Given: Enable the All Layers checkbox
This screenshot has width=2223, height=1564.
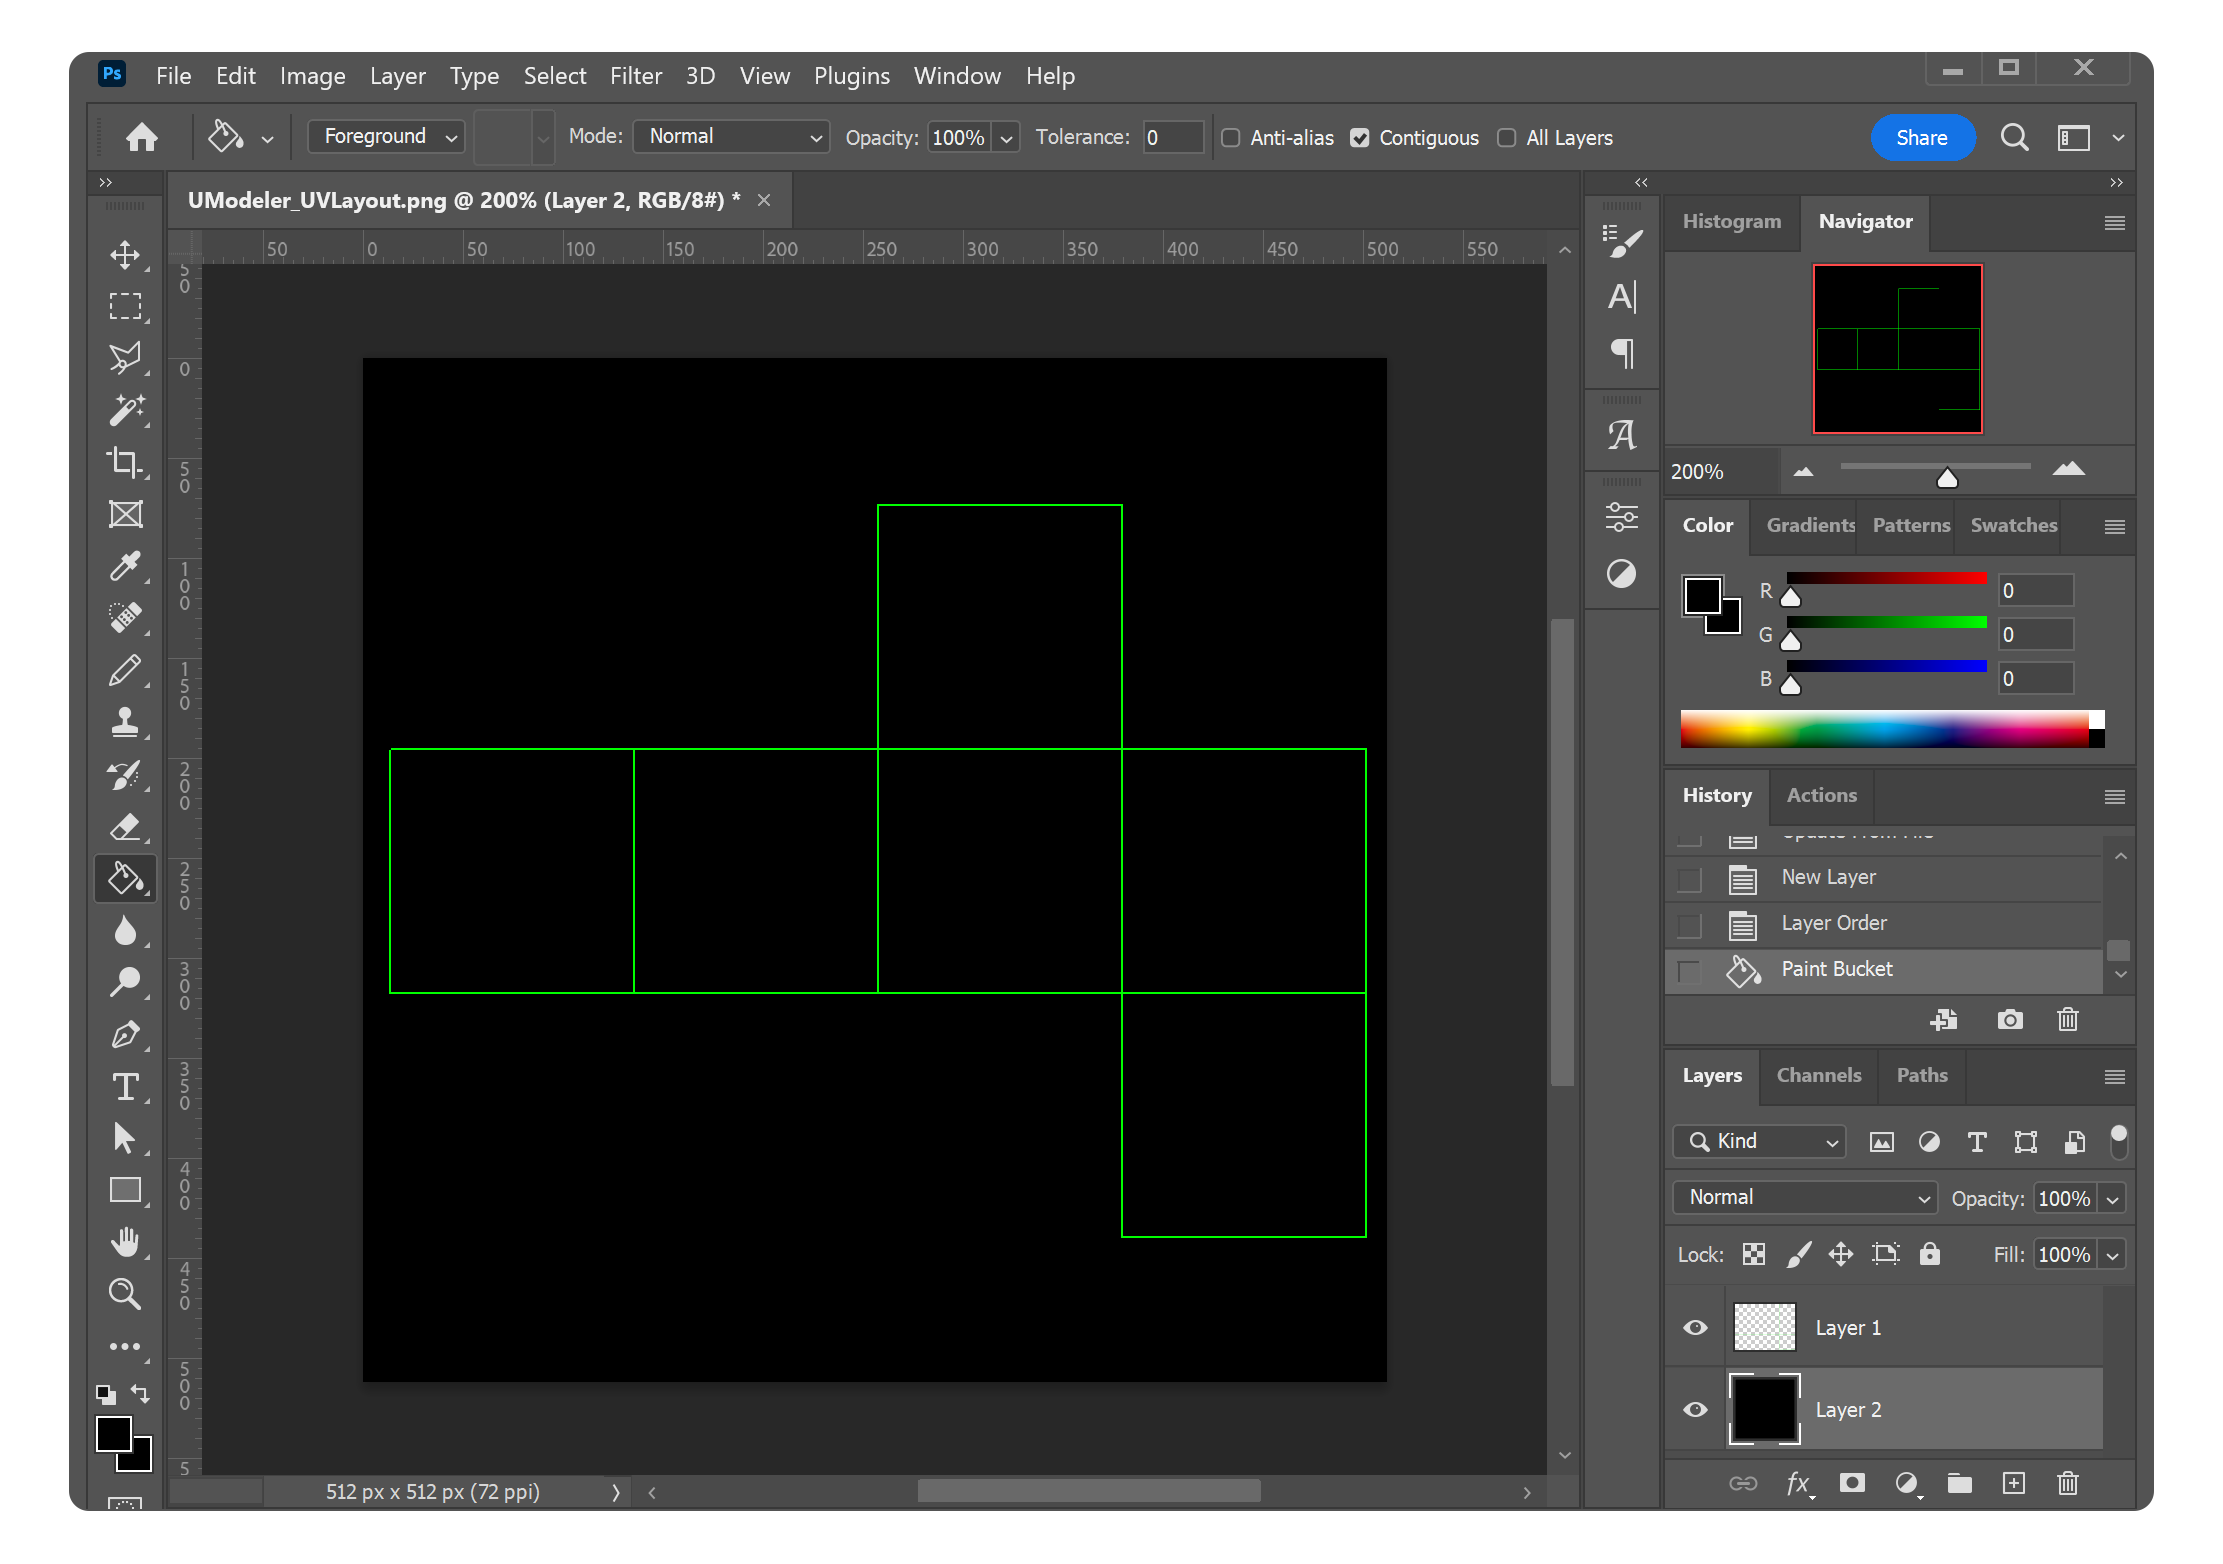Looking at the screenshot, I should [1507, 138].
